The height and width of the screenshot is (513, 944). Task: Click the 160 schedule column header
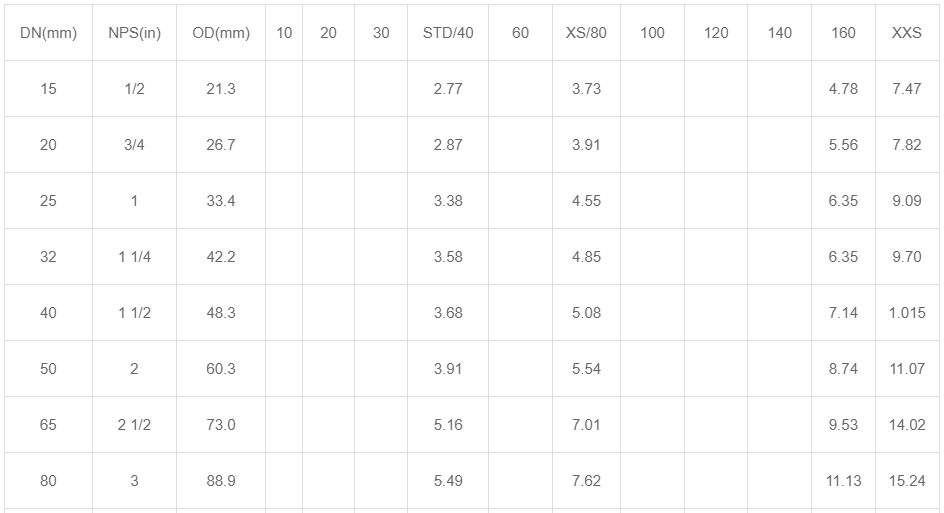[843, 33]
